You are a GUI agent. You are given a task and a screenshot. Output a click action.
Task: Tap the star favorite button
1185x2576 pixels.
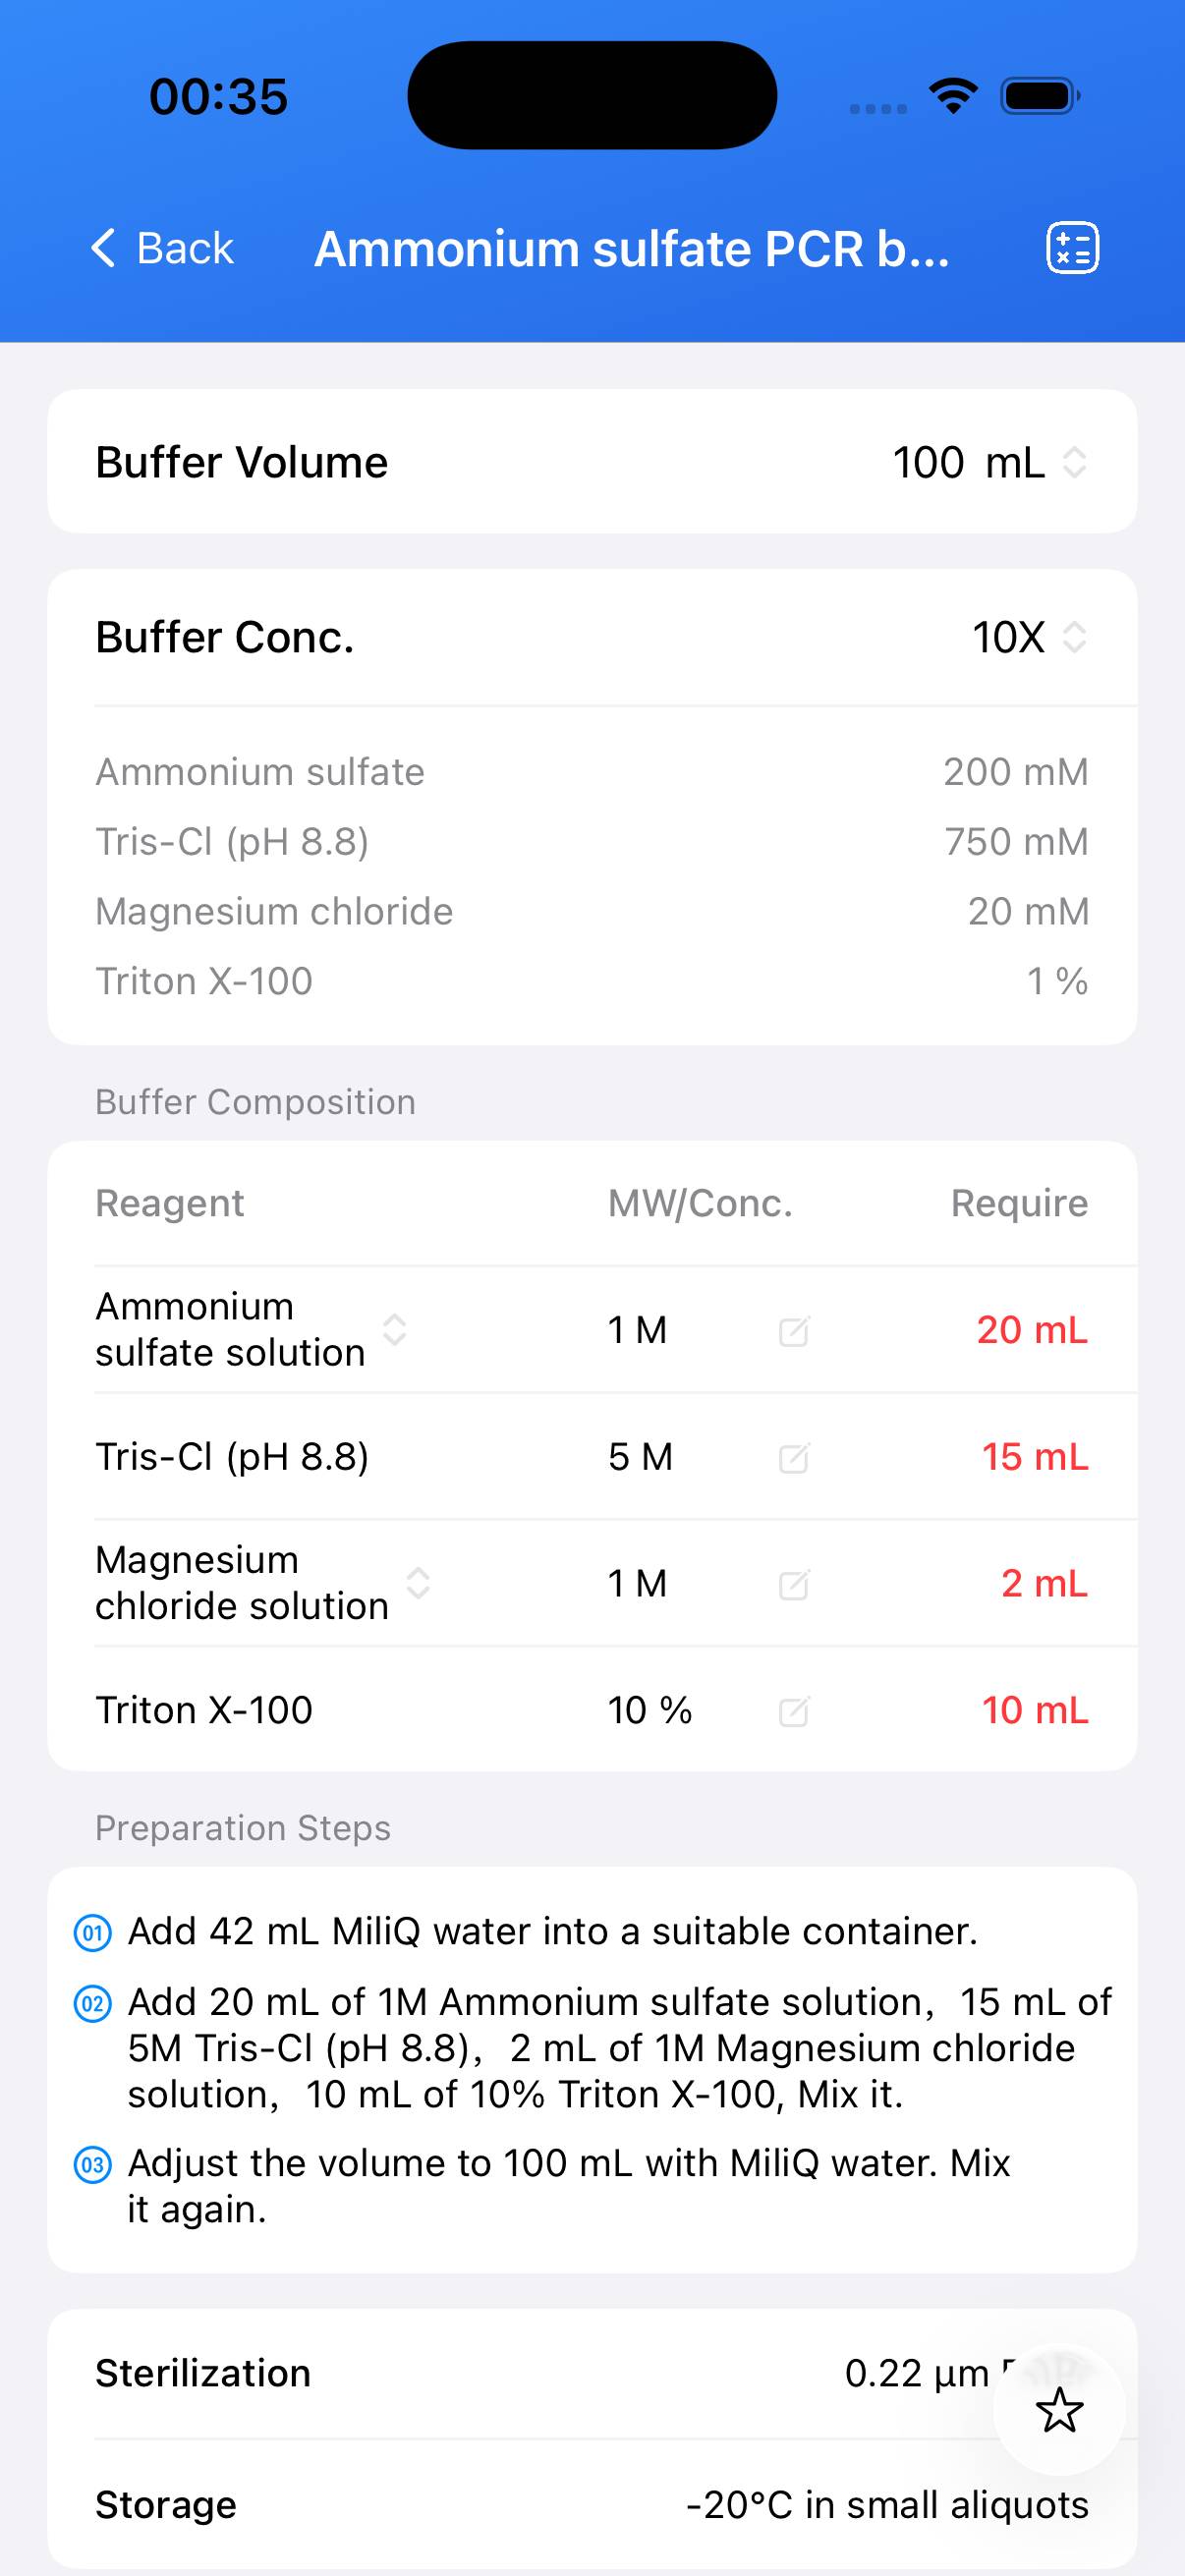tap(1059, 2410)
